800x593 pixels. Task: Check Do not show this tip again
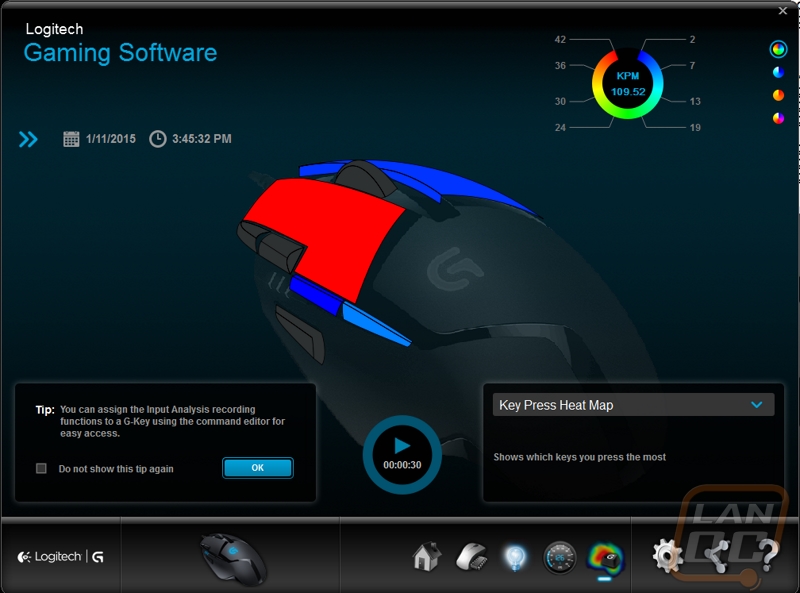41,468
